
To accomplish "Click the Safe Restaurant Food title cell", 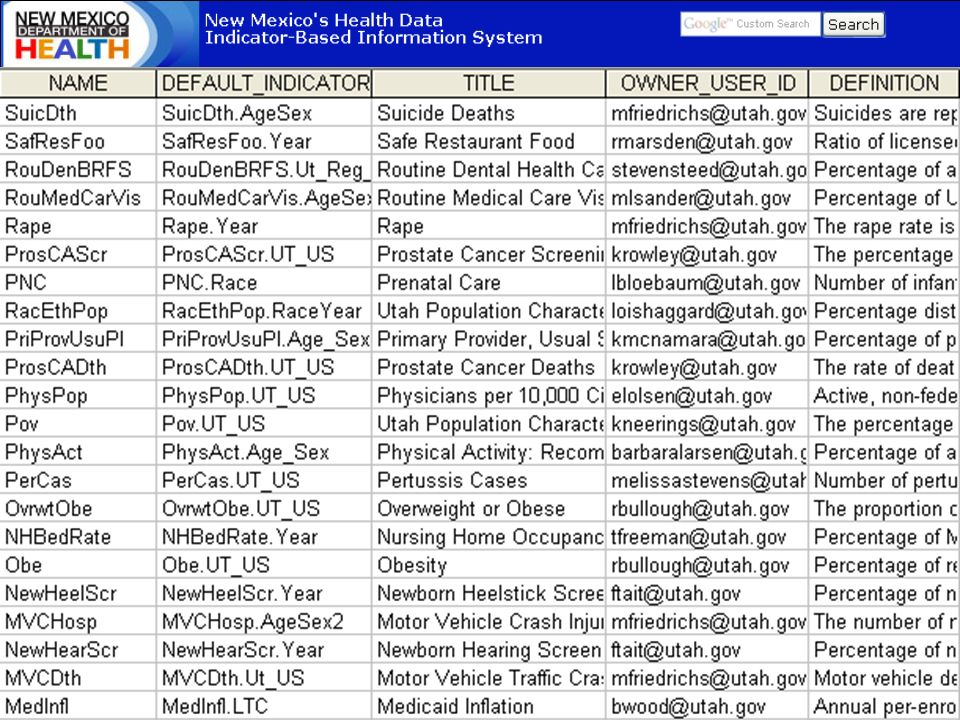I will pyautogui.click(x=489, y=141).
